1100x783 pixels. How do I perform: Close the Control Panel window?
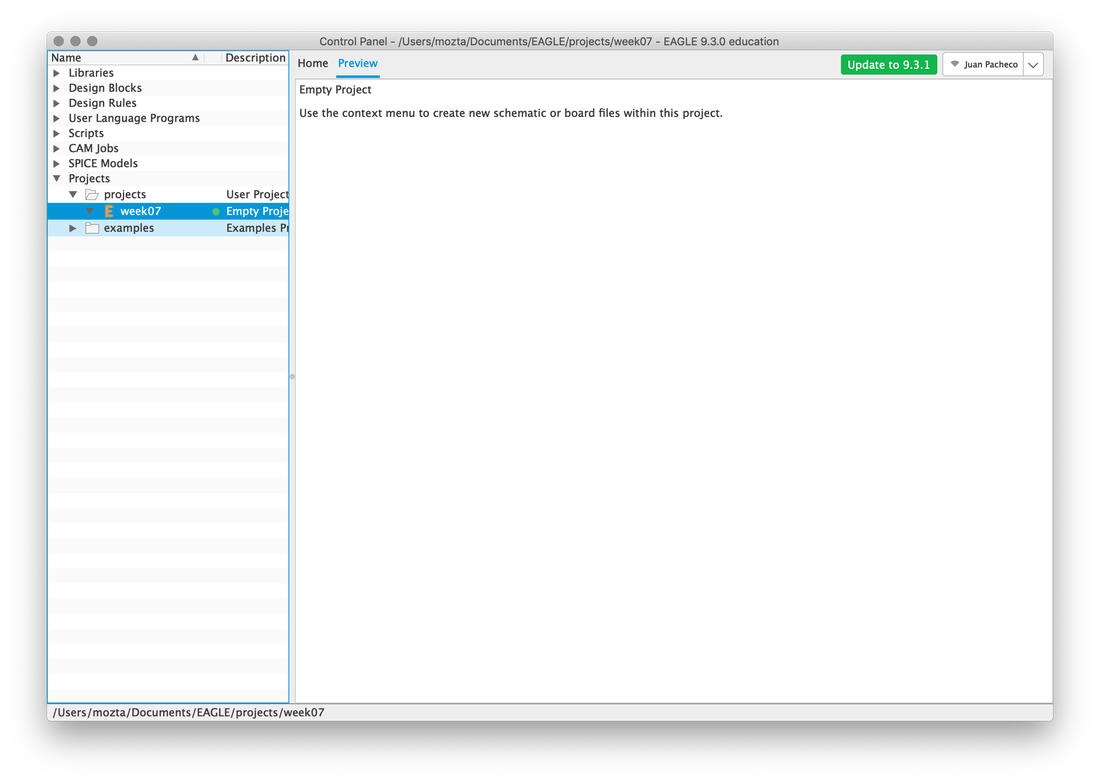pyautogui.click(x=59, y=41)
